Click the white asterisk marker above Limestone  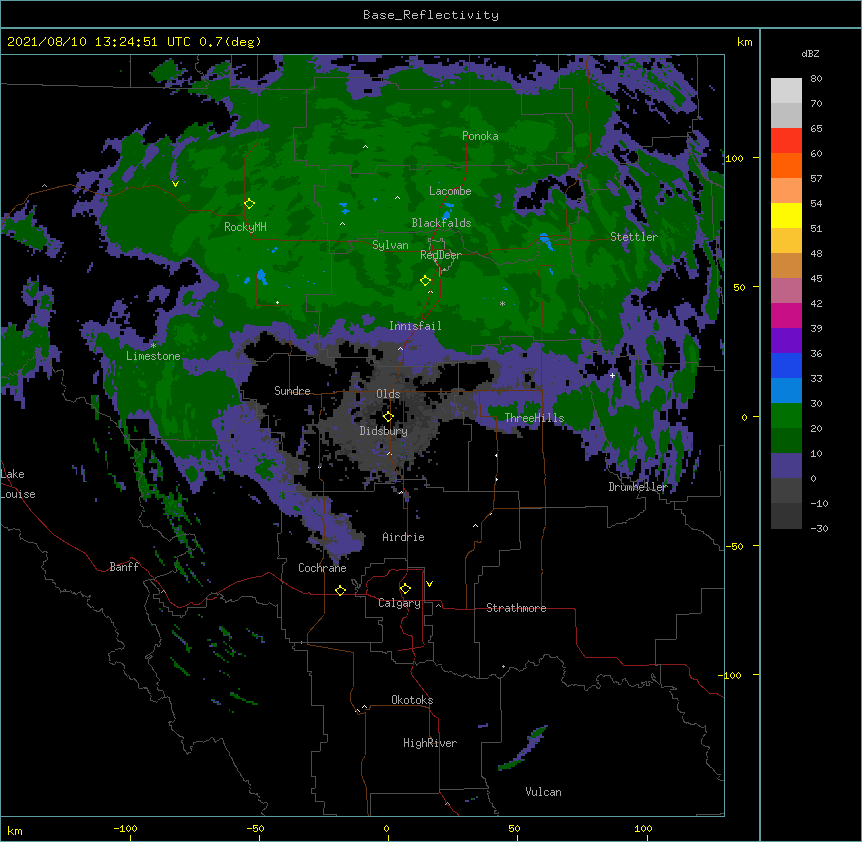point(153,345)
